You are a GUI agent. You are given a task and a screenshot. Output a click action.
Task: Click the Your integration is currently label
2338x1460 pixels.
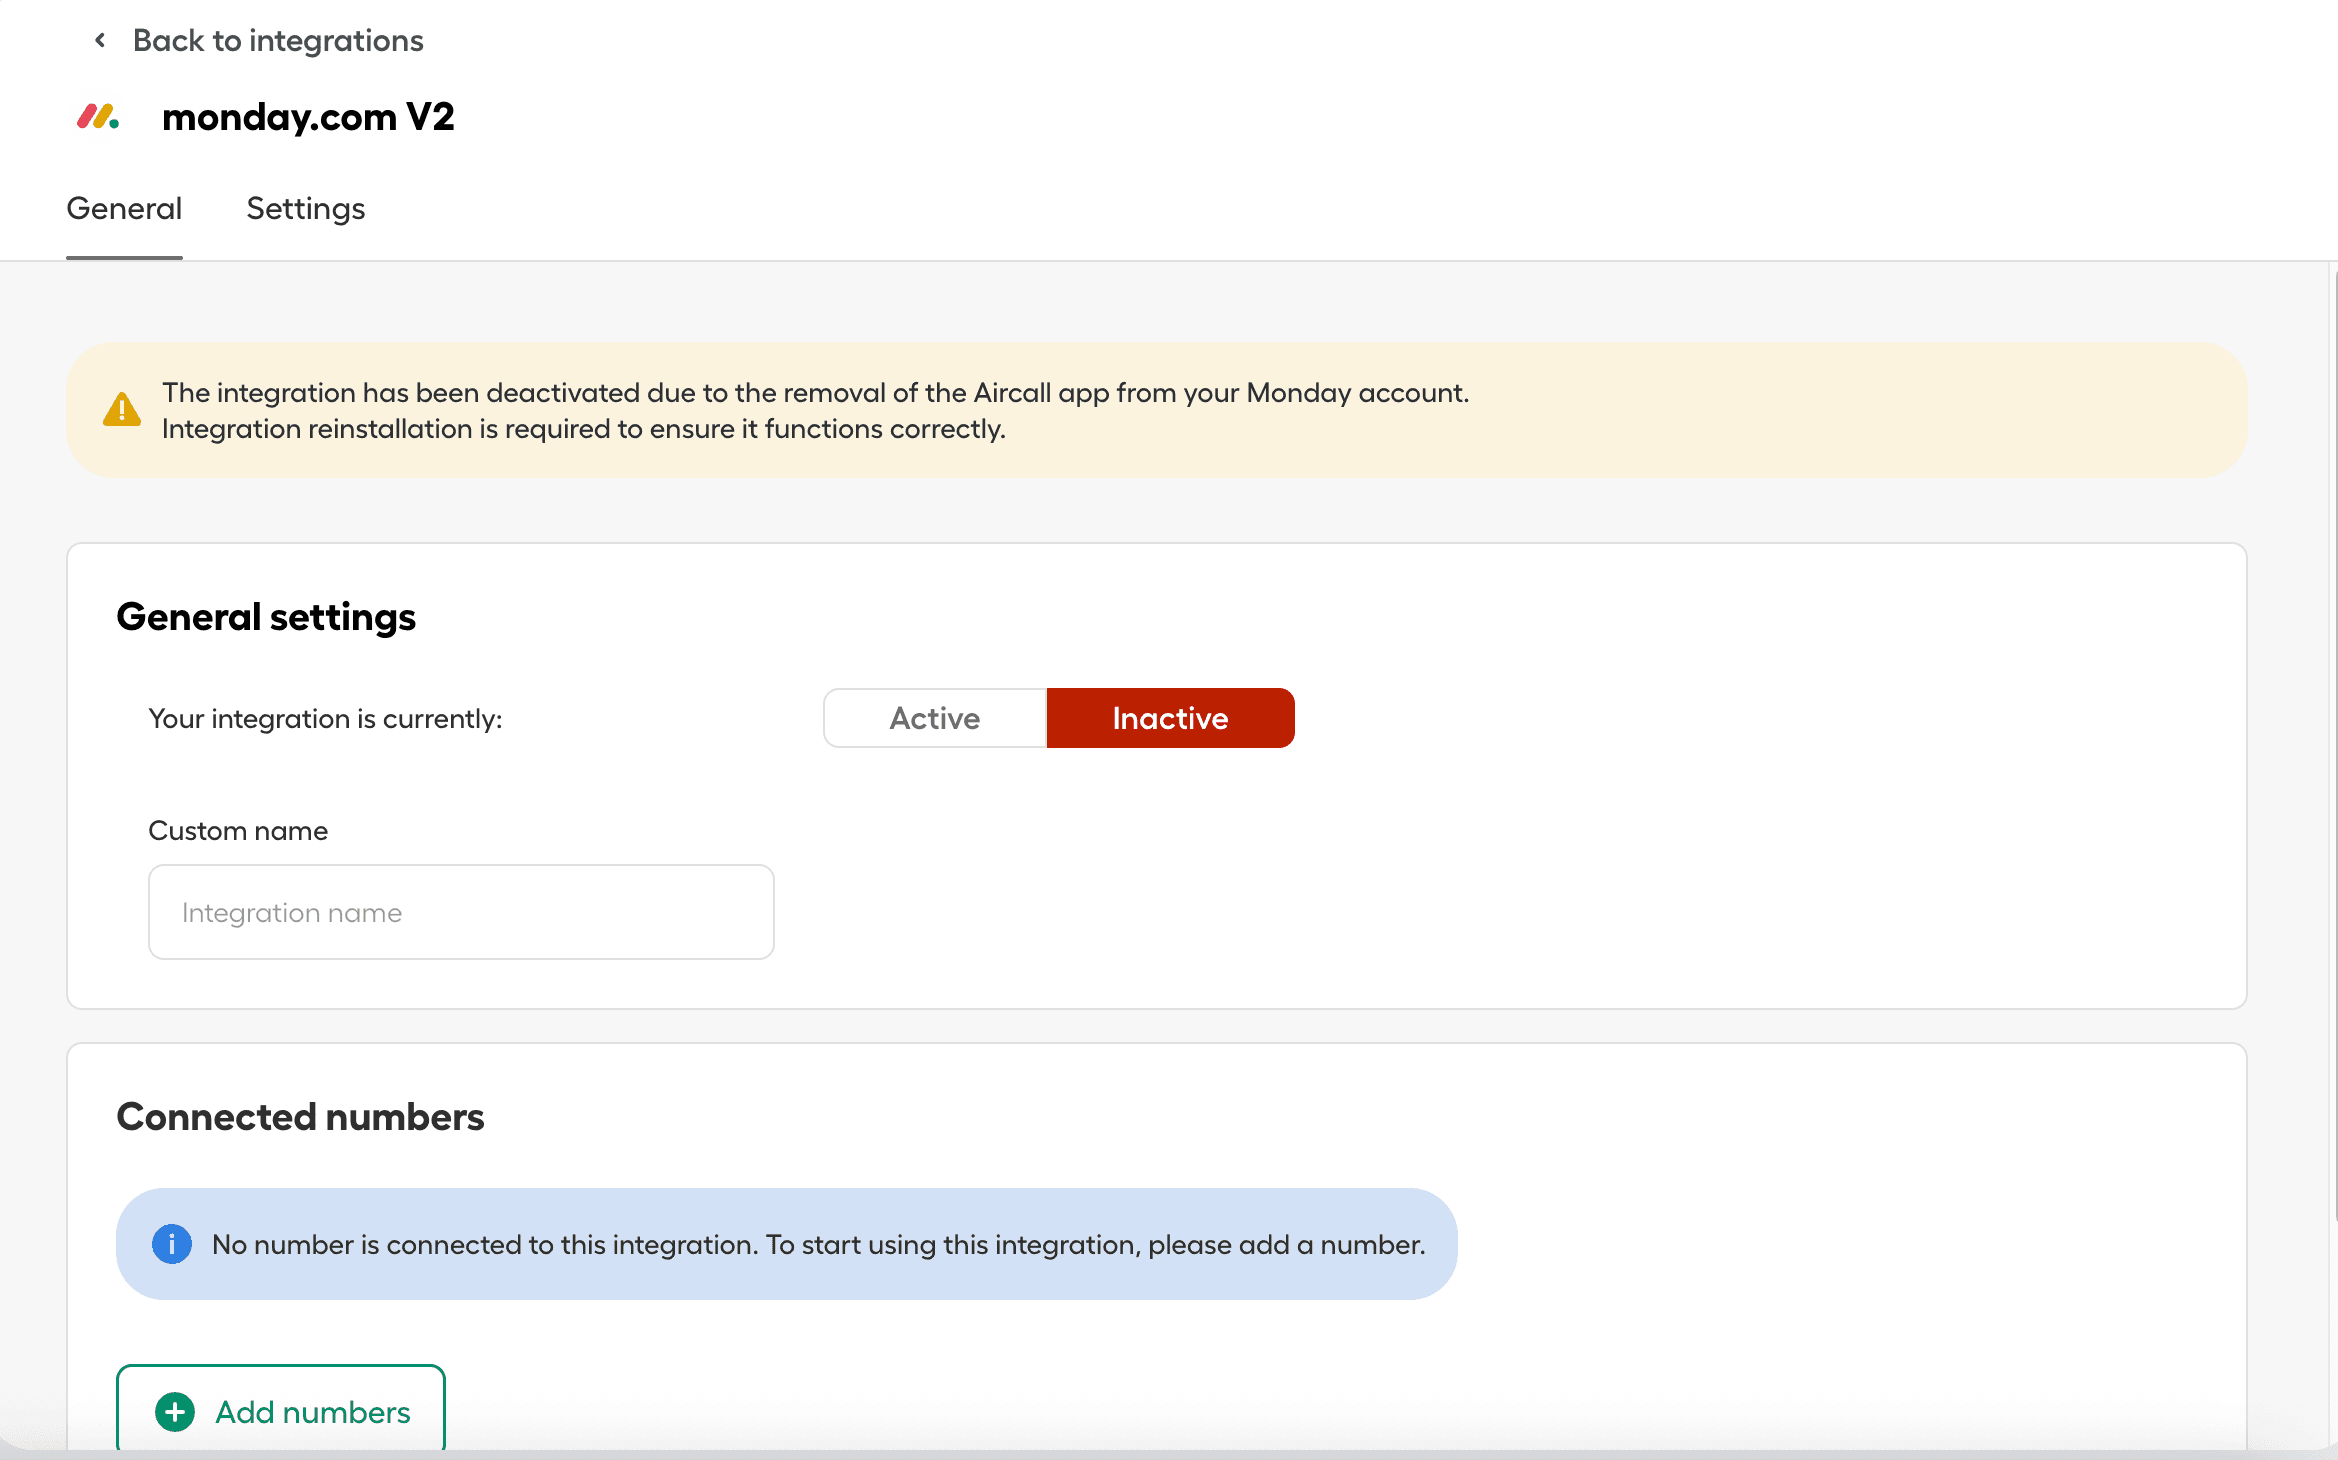[x=325, y=718]
